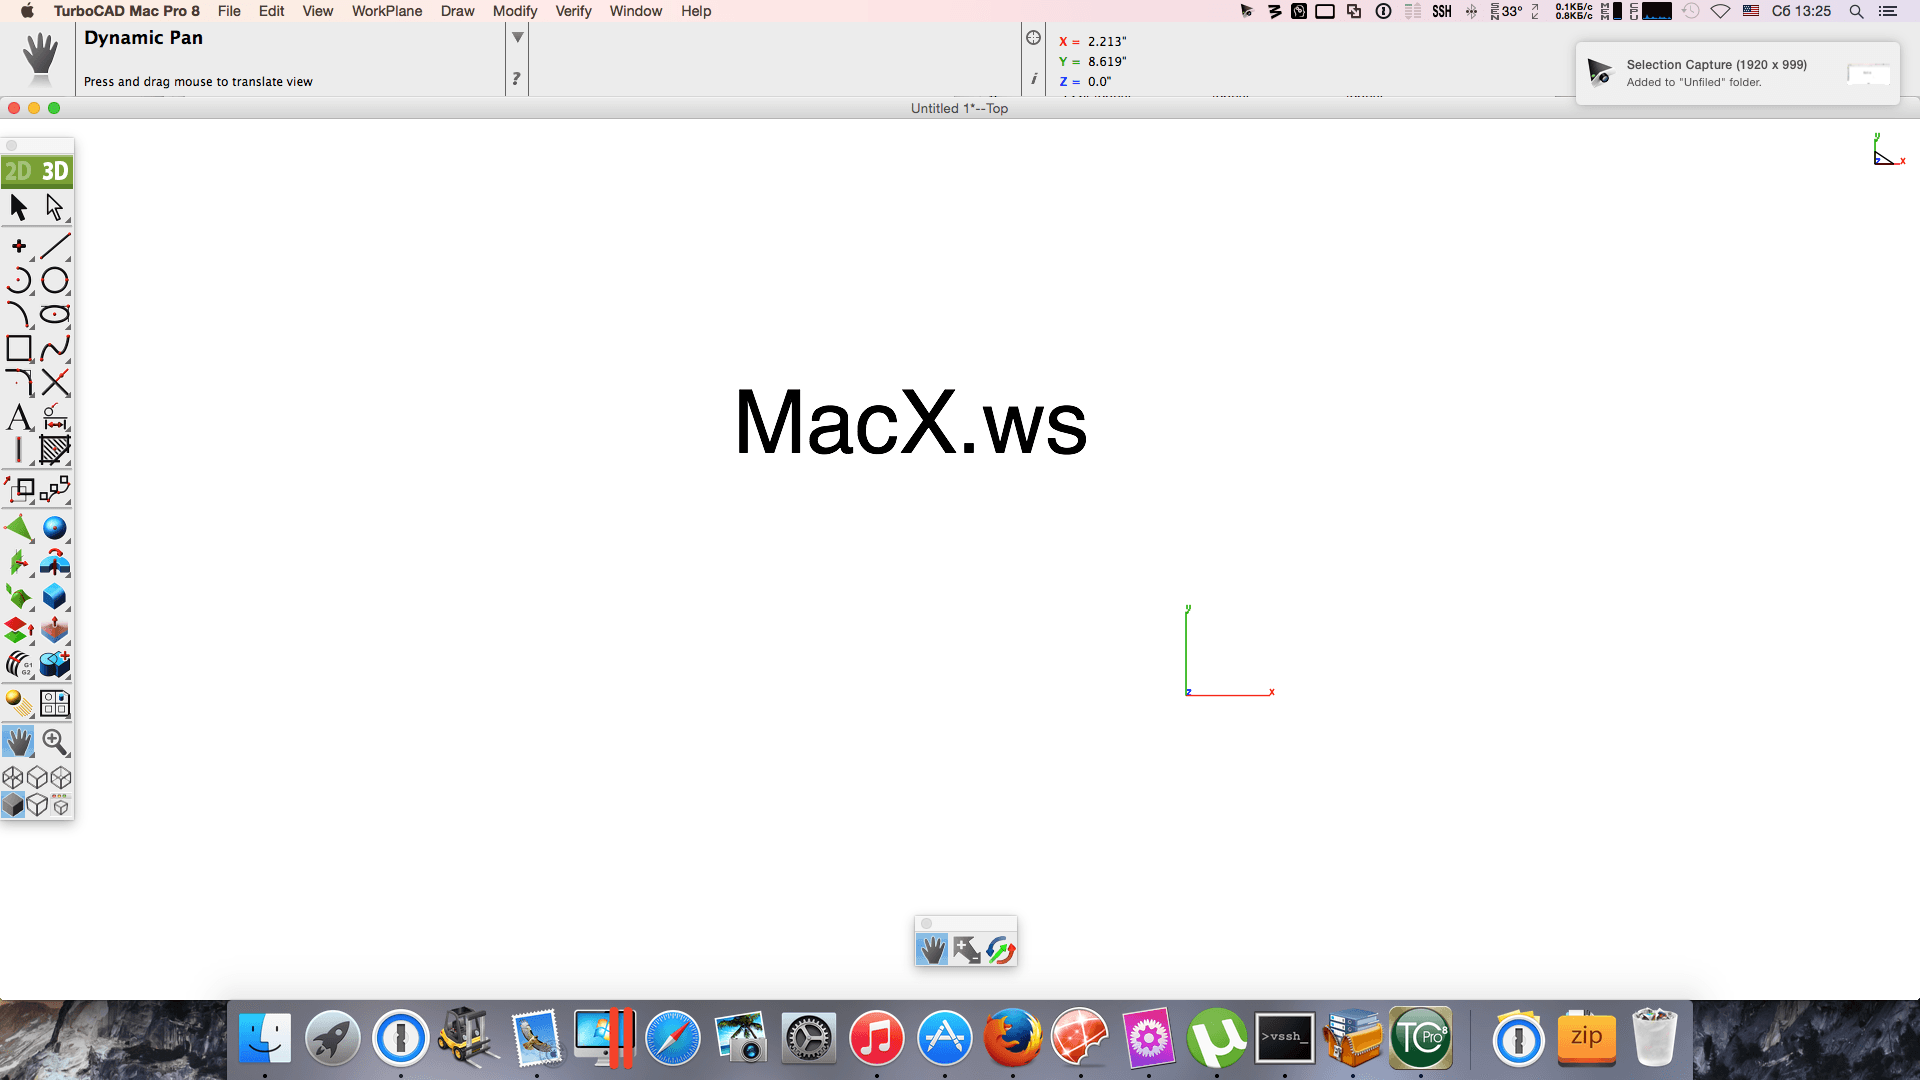Open the drawing view Layout tool

coord(55,704)
